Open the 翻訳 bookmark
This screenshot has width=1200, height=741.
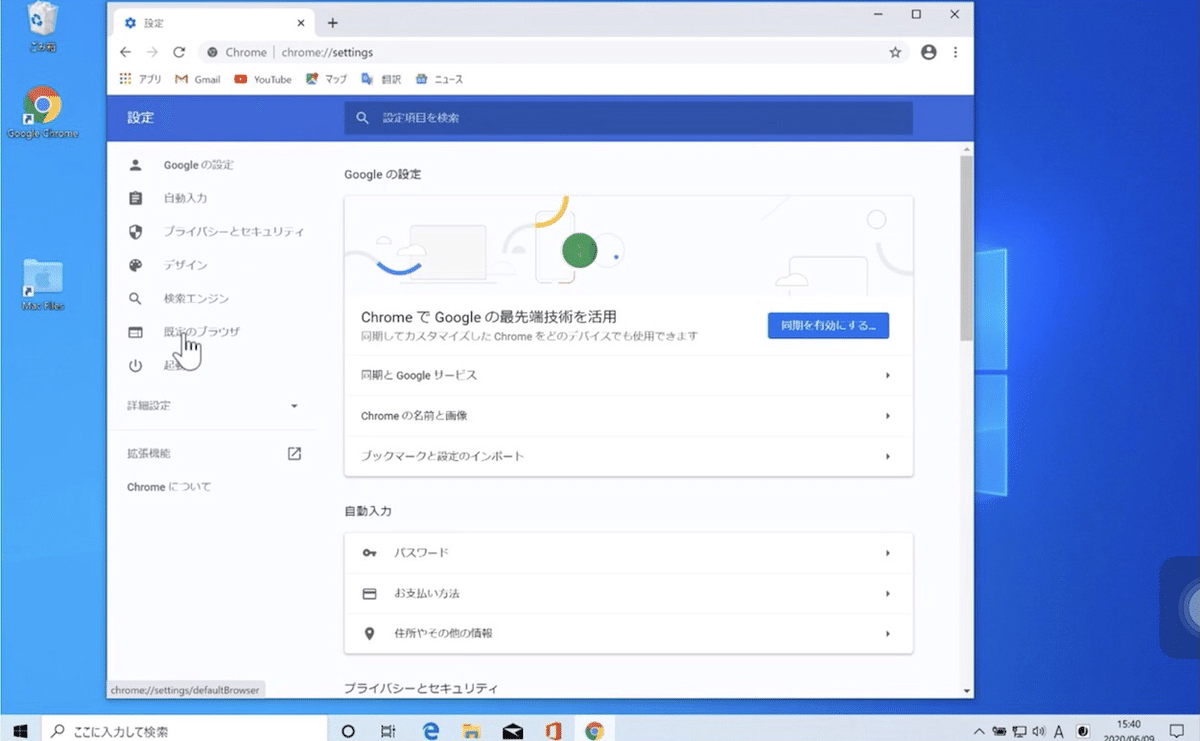381,79
